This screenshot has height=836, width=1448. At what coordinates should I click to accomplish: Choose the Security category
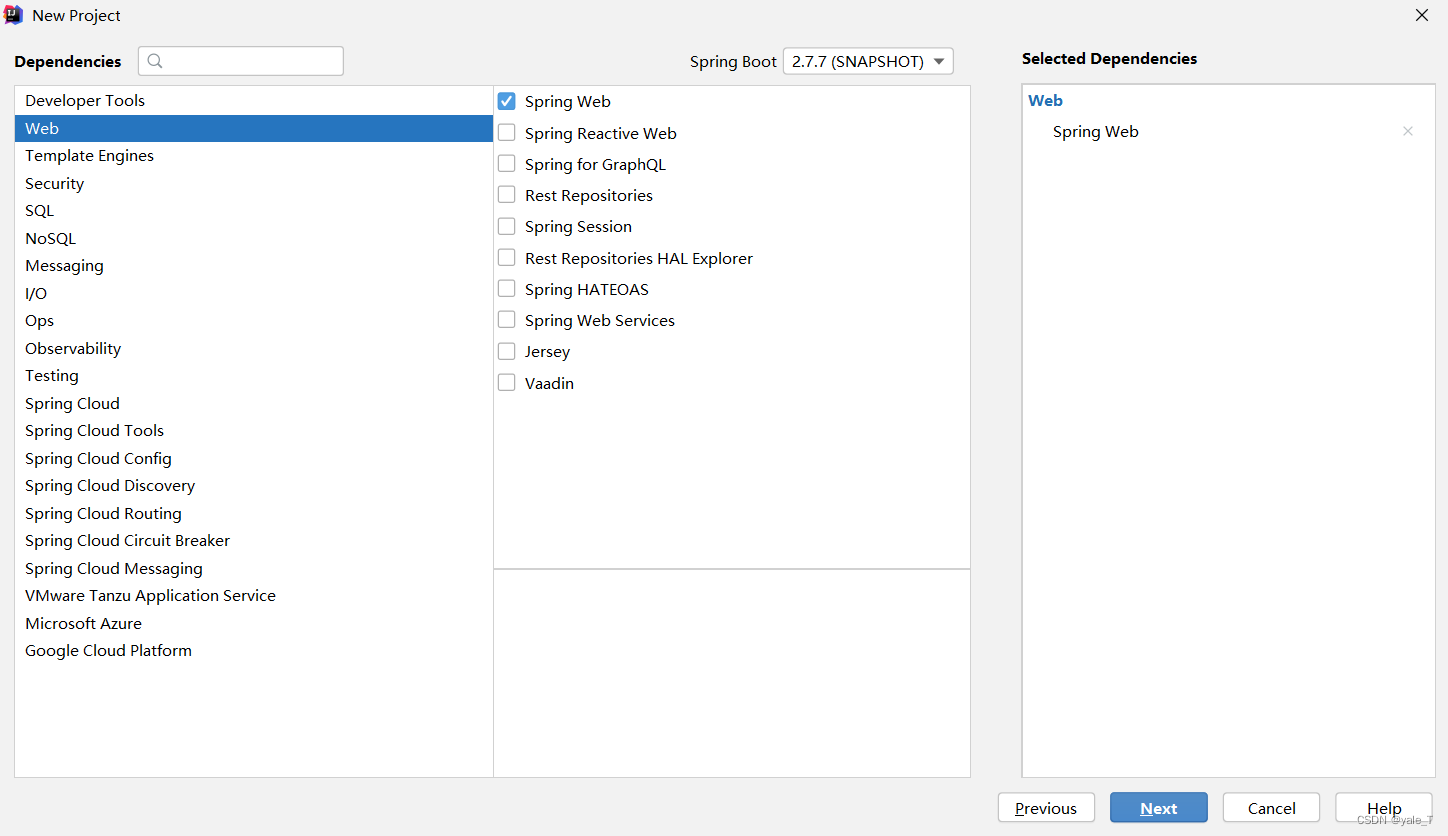tap(254, 183)
